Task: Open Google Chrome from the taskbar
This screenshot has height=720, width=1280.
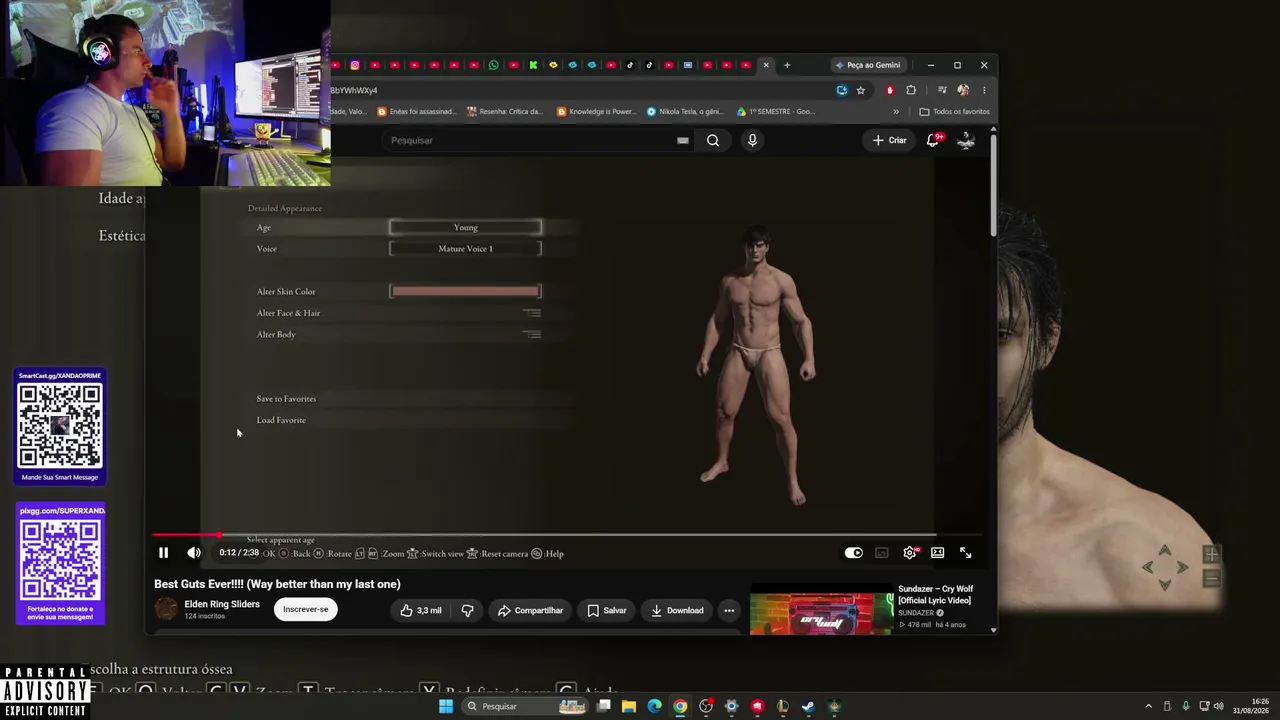Action: pos(680,706)
